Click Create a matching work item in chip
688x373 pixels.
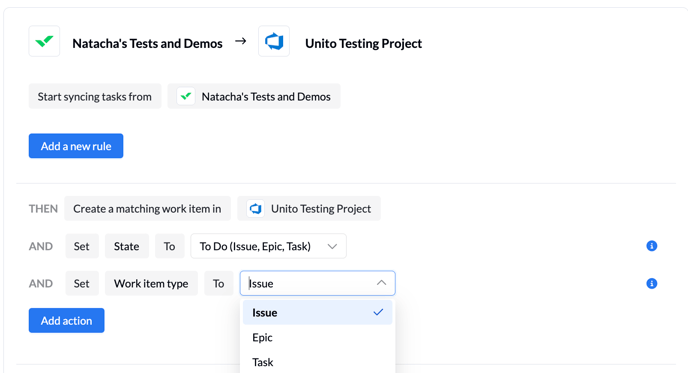(147, 208)
